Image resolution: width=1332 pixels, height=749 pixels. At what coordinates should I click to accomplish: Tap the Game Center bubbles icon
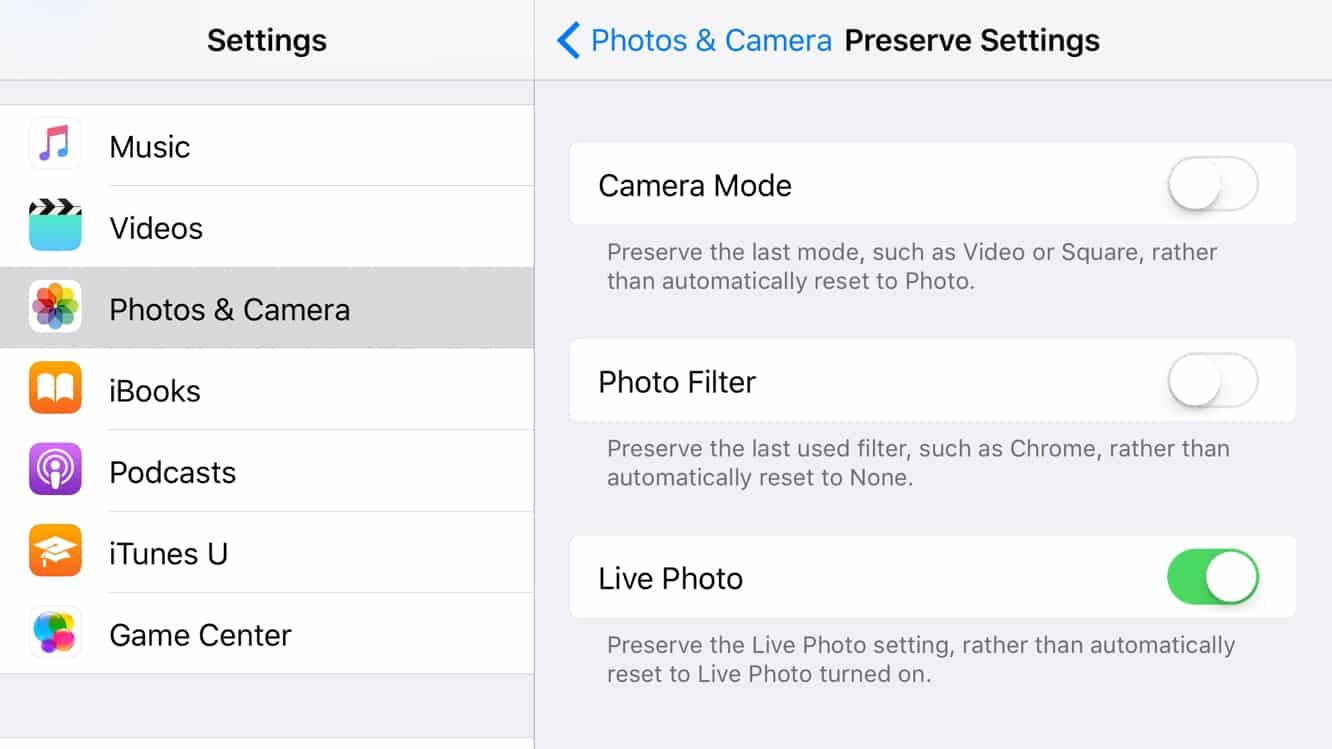tap(55, 633)
